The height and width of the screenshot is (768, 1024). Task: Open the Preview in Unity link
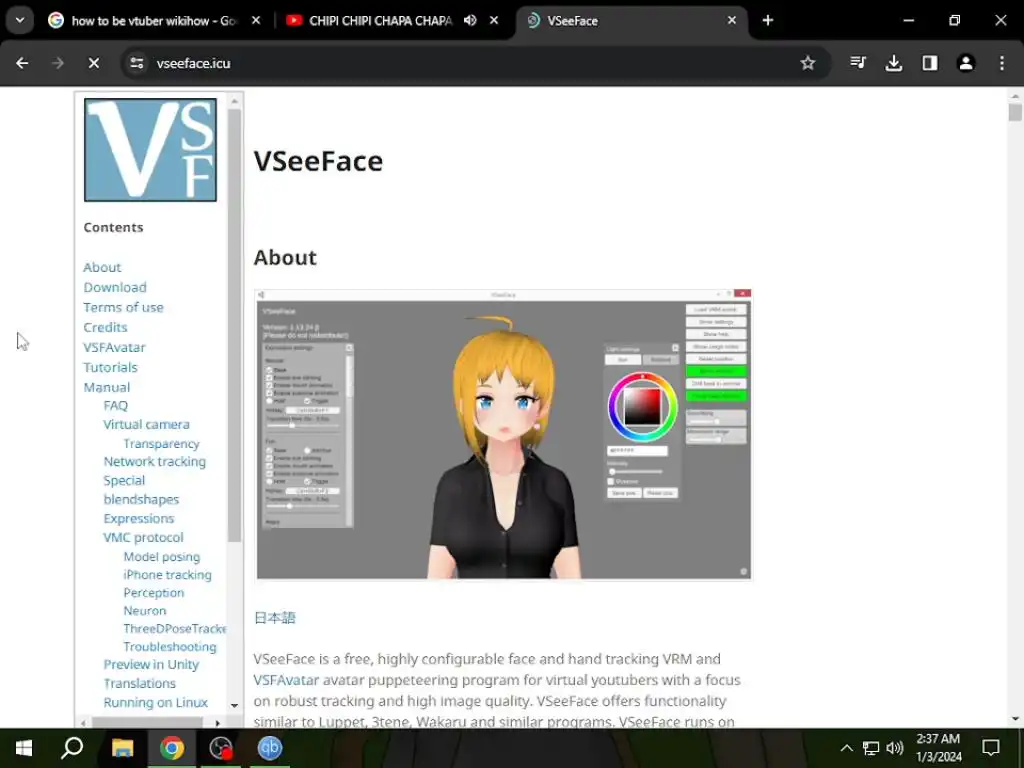151,664
